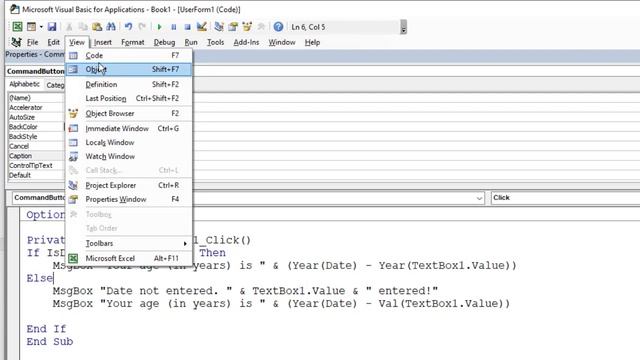Click the Break pause toolbar icon
Screen dimensions: 640x360
point(173,27)
